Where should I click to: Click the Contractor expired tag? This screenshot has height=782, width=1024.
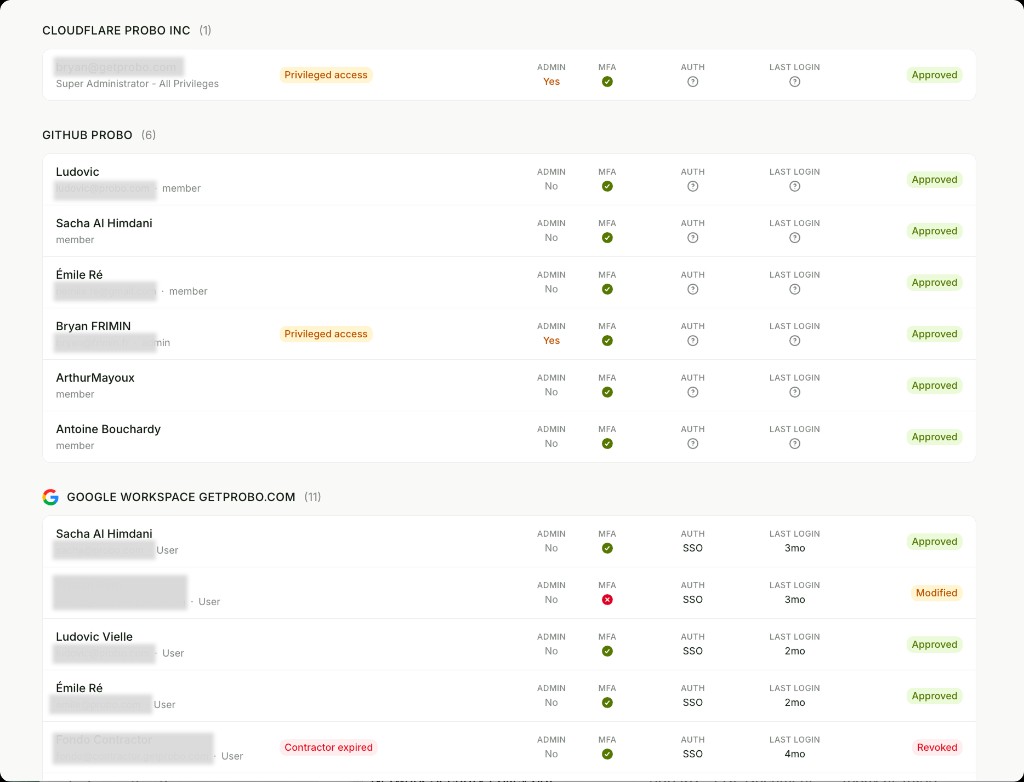(x=328, y=747)
